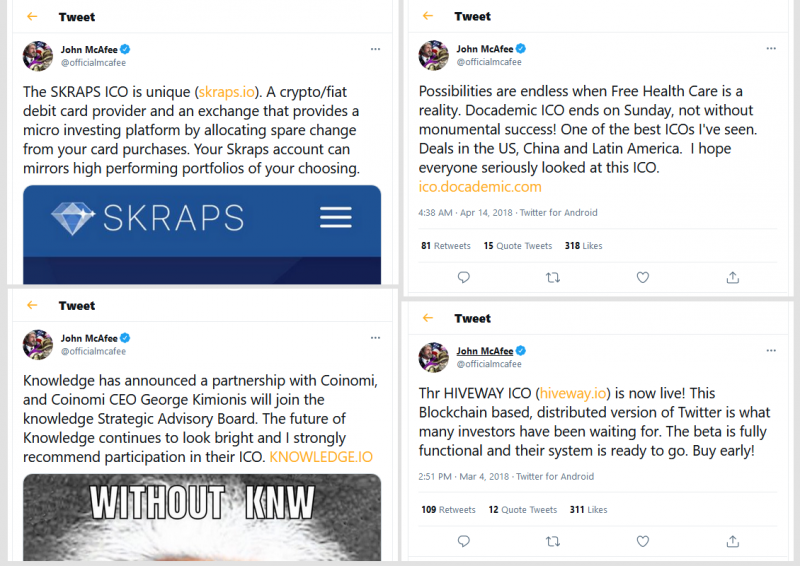The height and width of the screenshot is (566, 800).
Task: Visit the hiveway.io link
Action: 567,393
